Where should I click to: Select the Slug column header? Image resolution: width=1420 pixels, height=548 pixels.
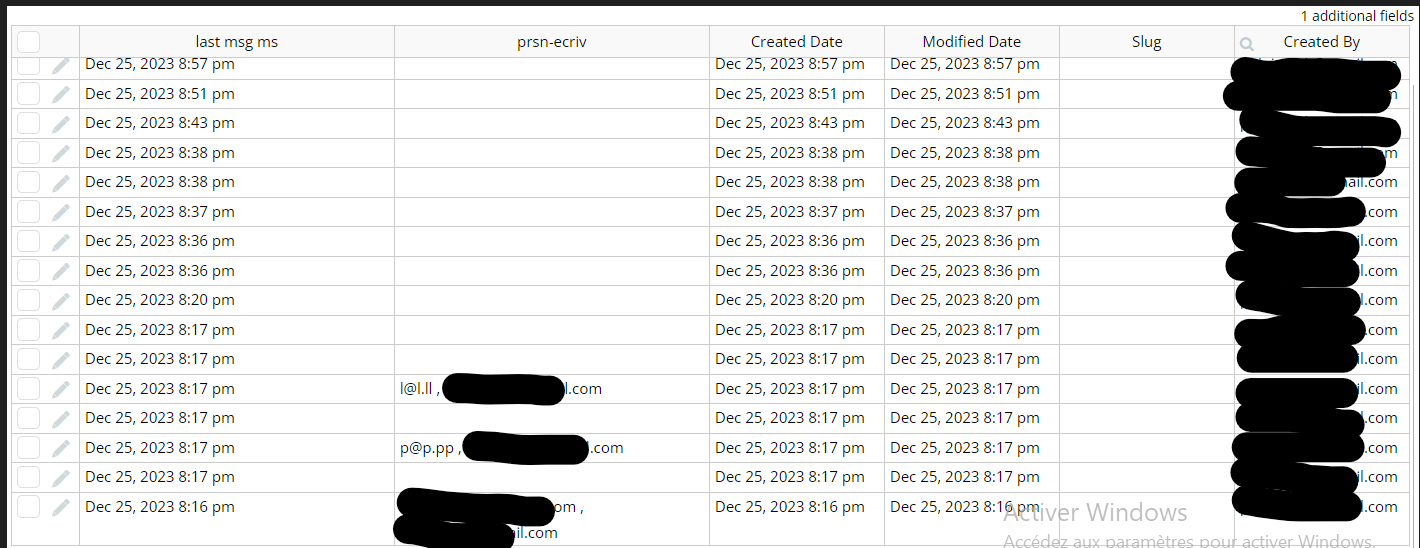click(x=1147, y=42)
